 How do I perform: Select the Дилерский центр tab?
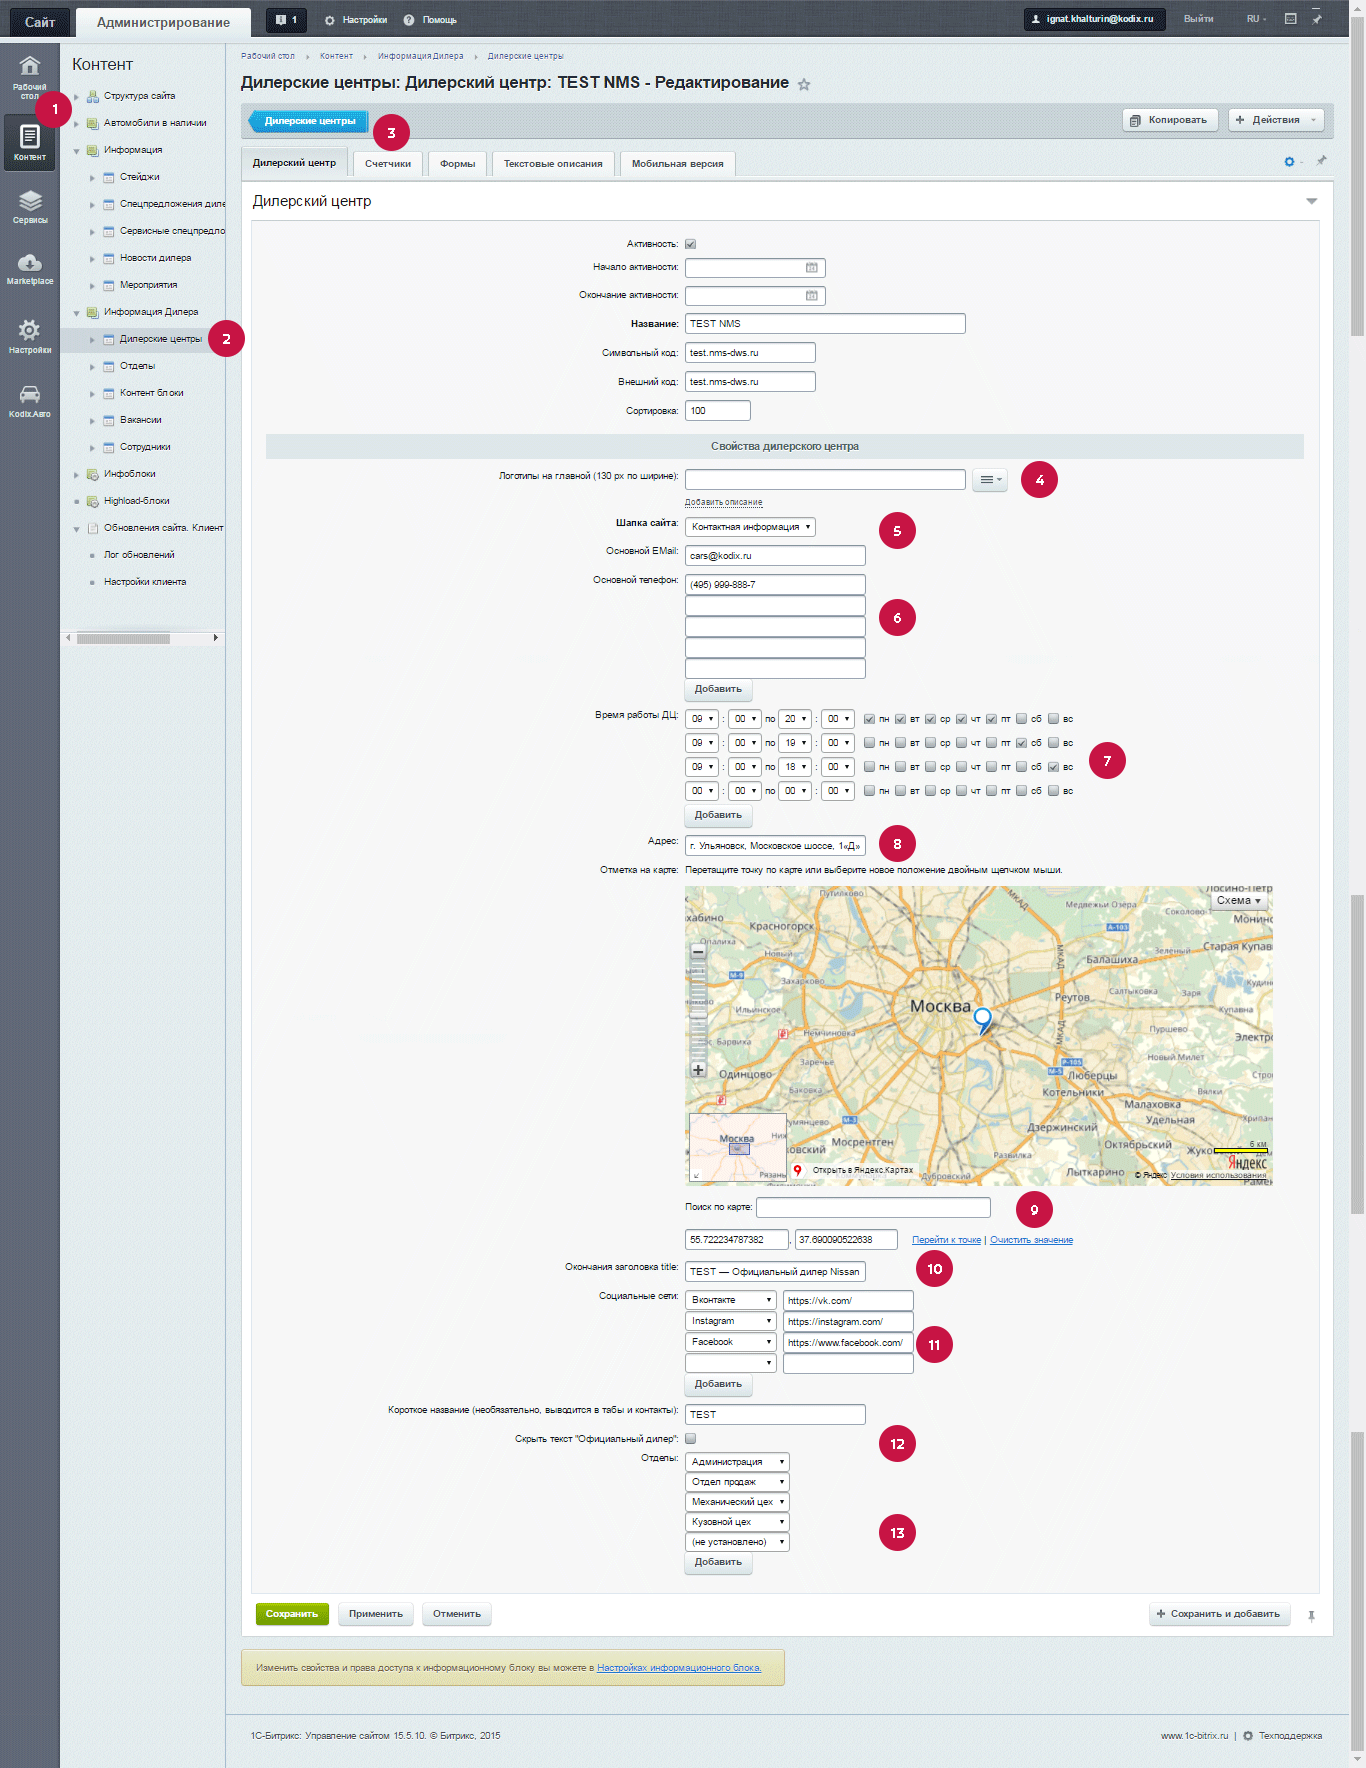pos(294,163)
